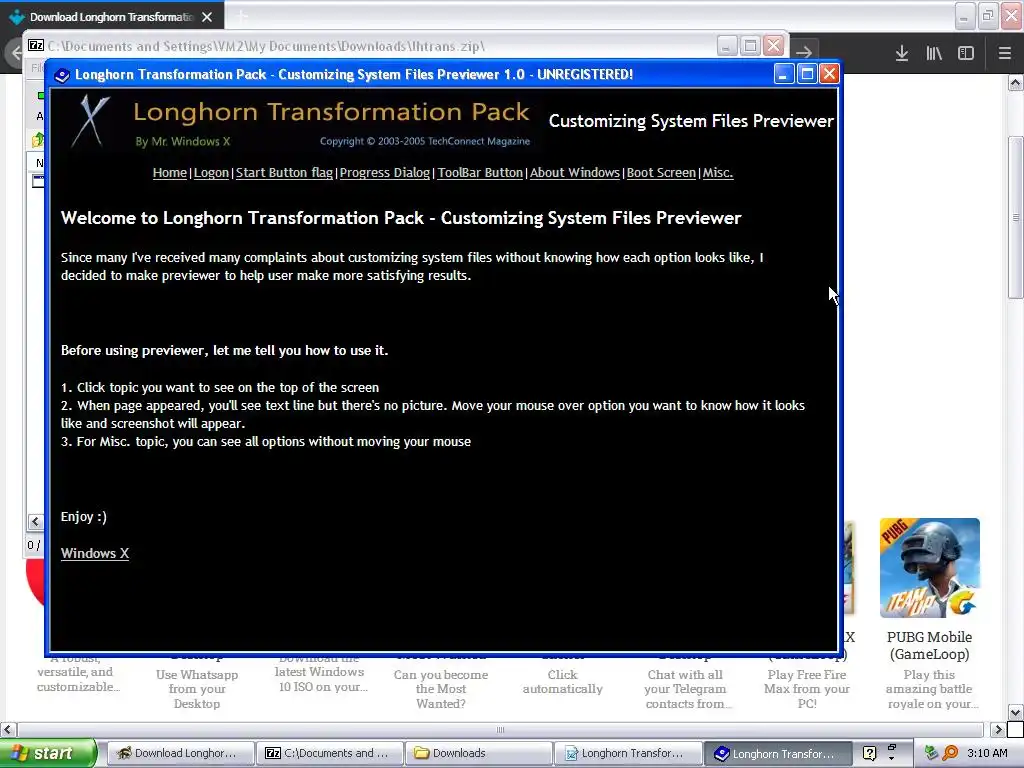This screenshot has width=1024, height=768.
Task: Open the Home link in previewer
Action: click(x=169, y=173)
